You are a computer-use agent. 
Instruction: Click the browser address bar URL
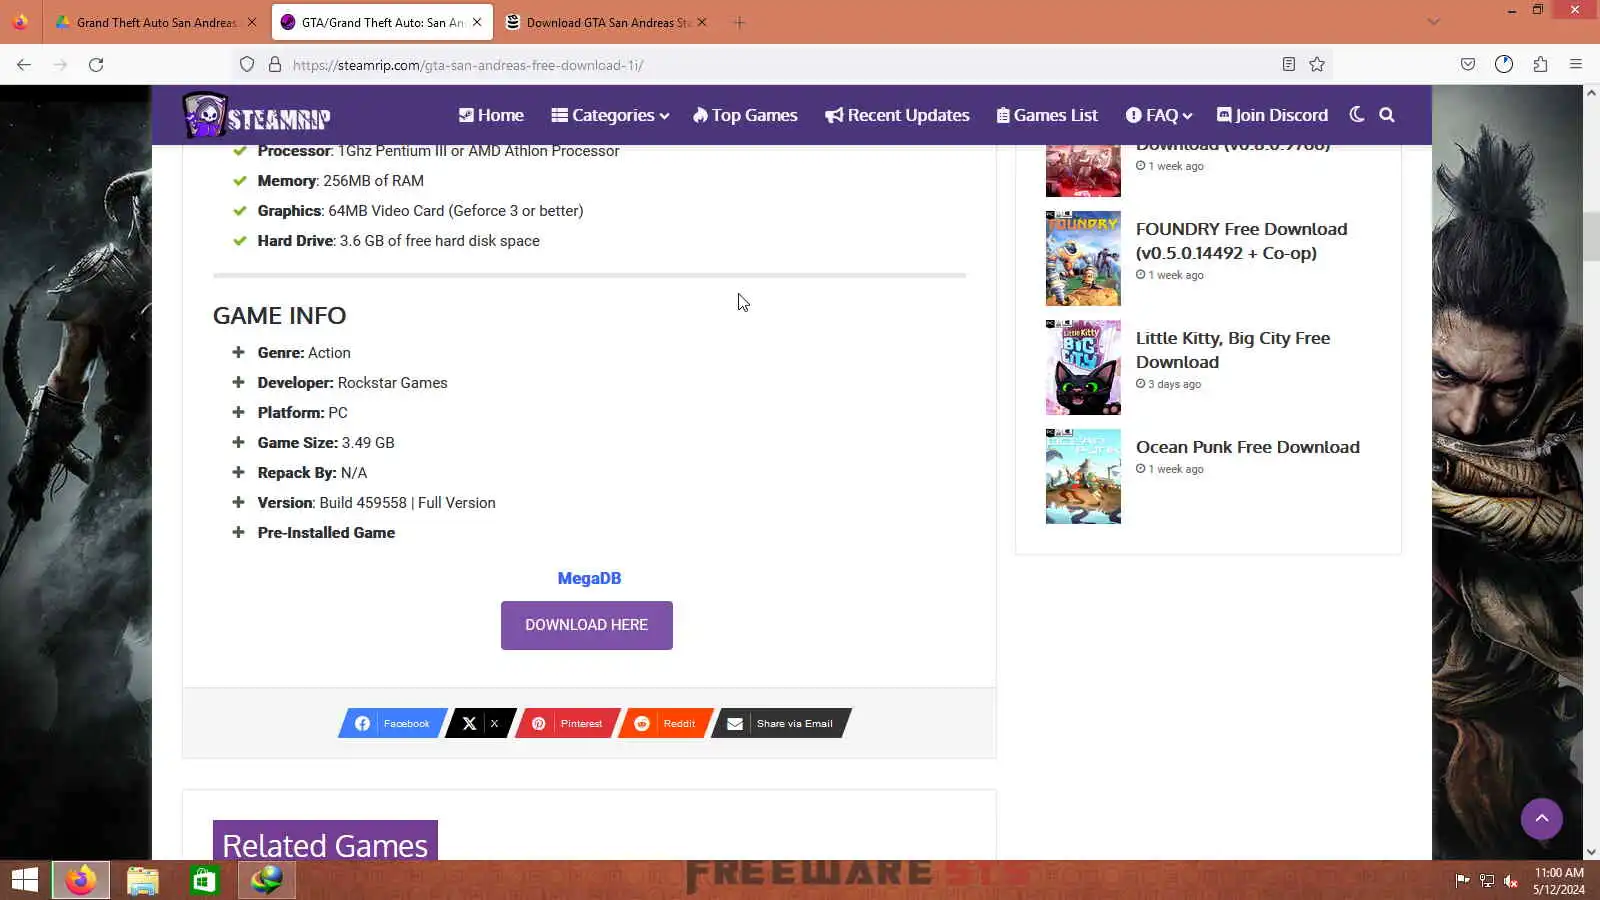(468, 65)
